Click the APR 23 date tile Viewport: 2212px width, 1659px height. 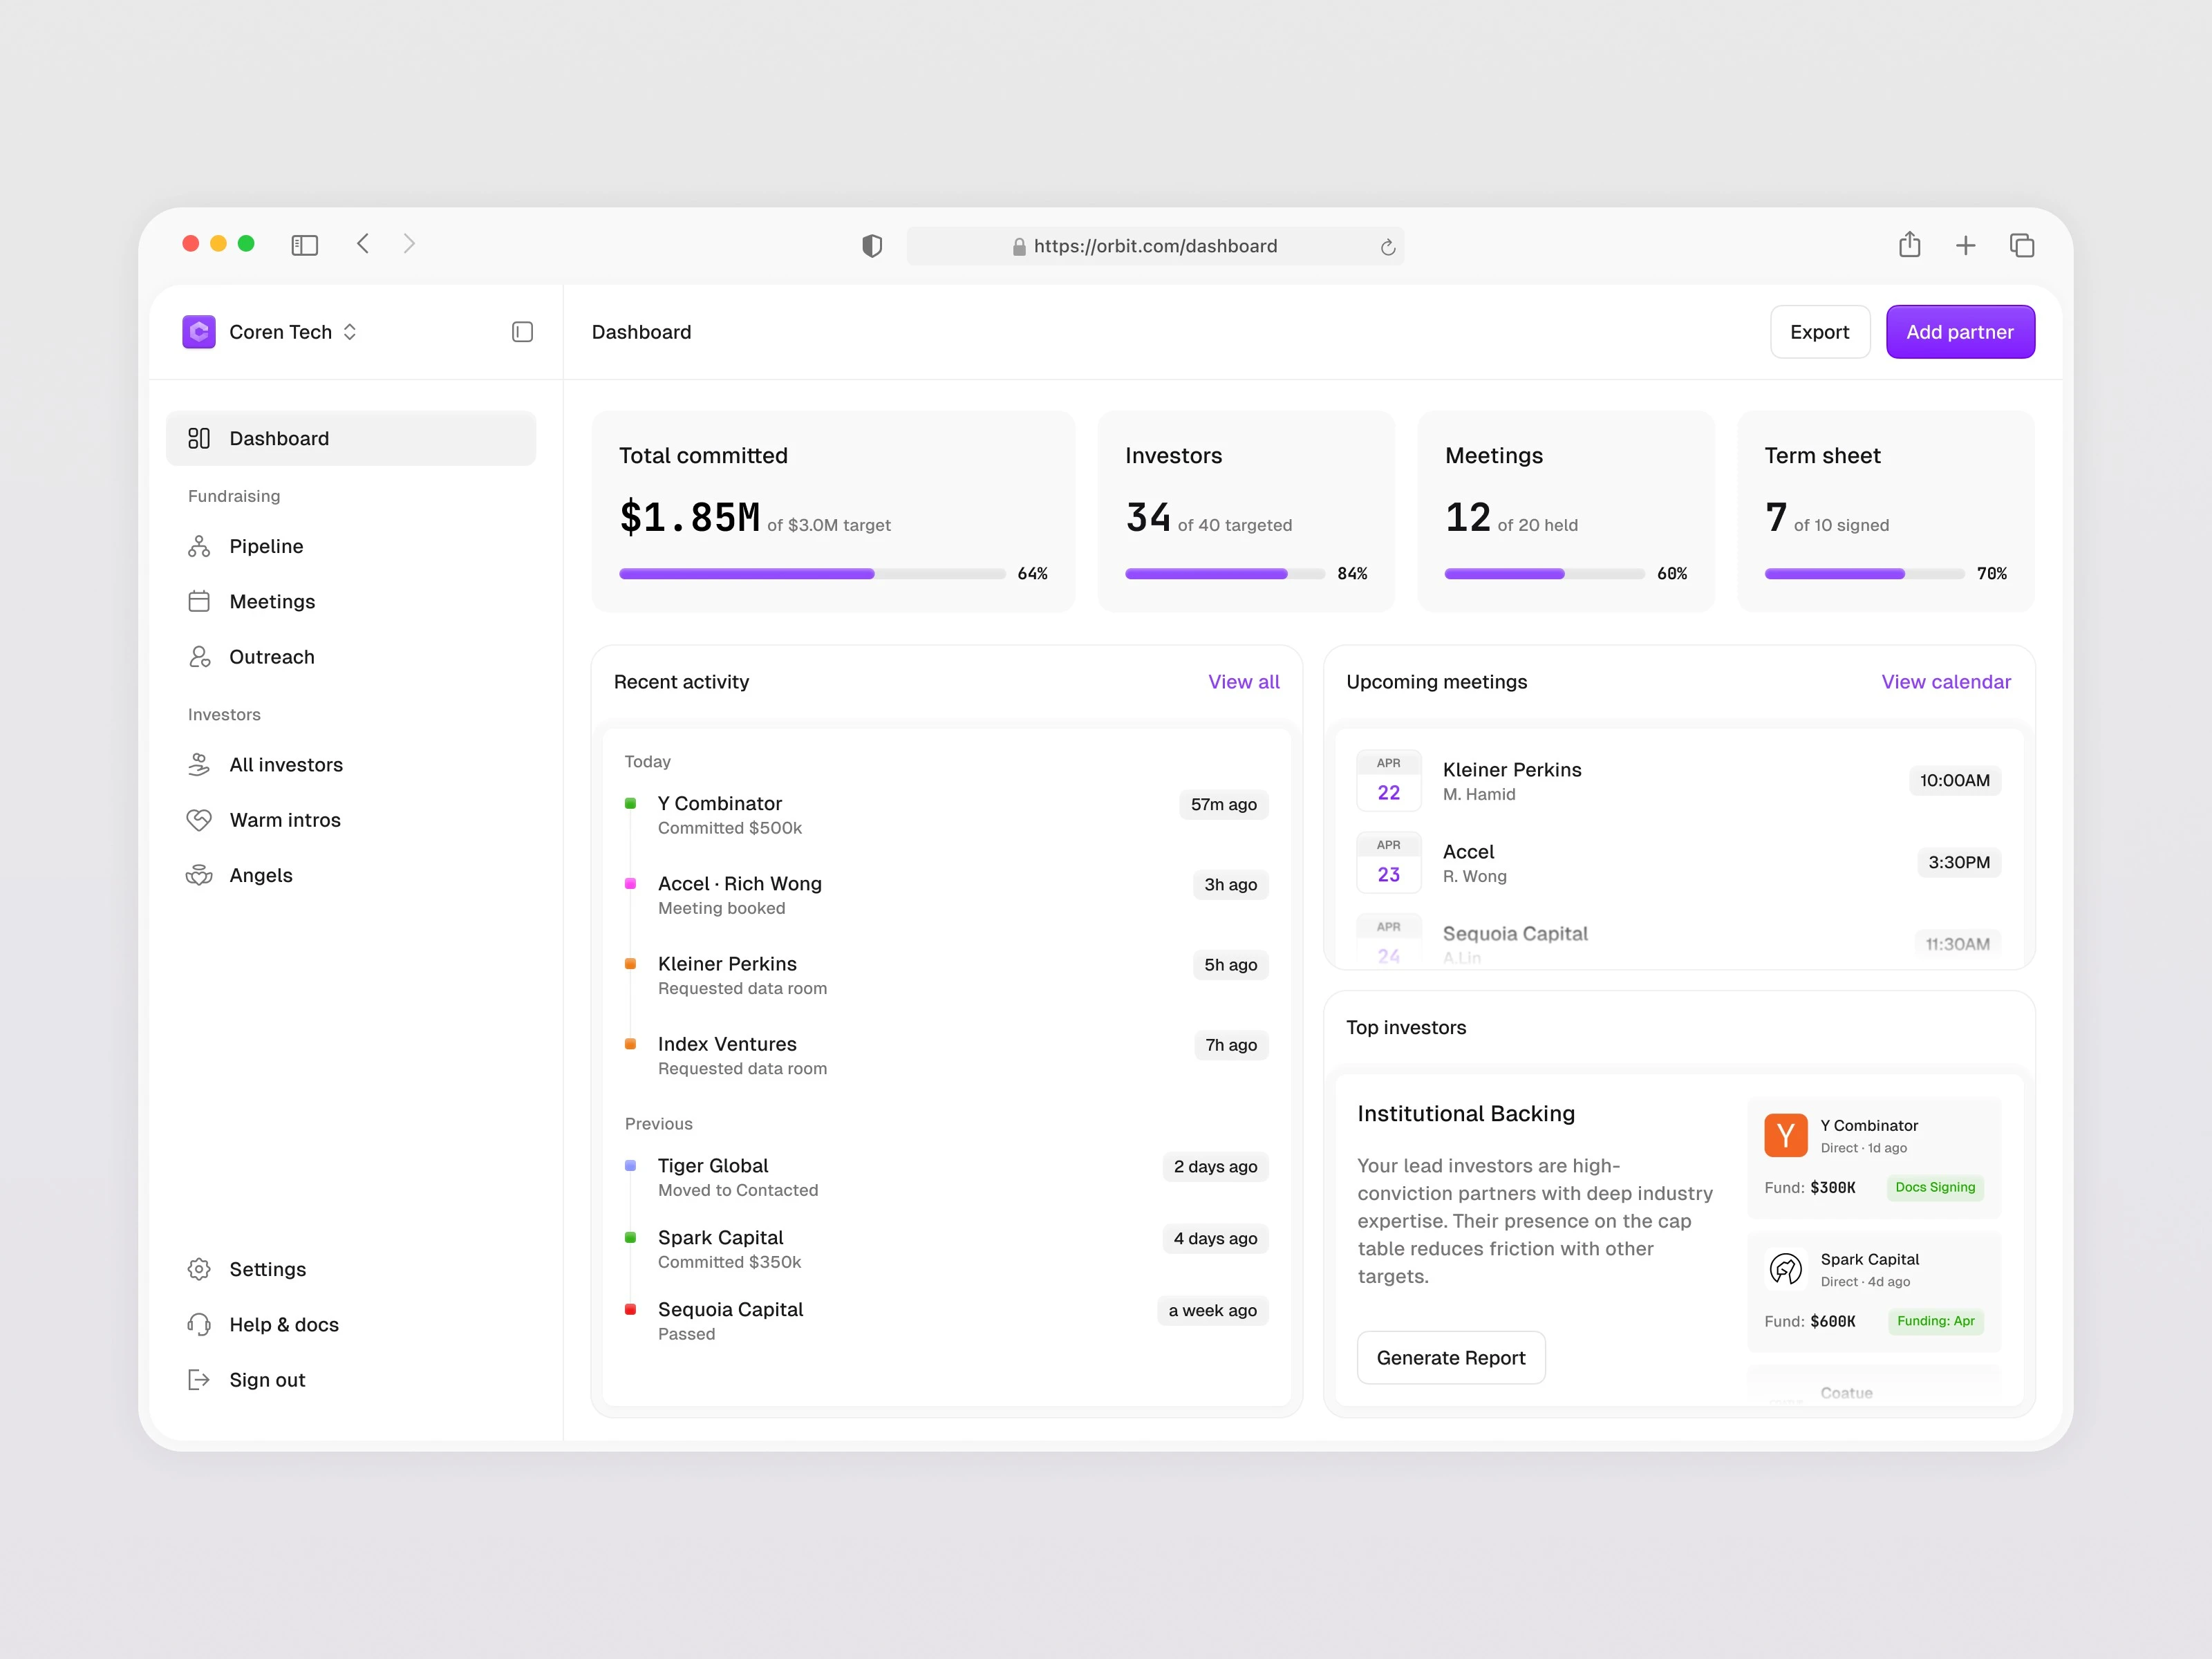click(x=1388, y=862)
